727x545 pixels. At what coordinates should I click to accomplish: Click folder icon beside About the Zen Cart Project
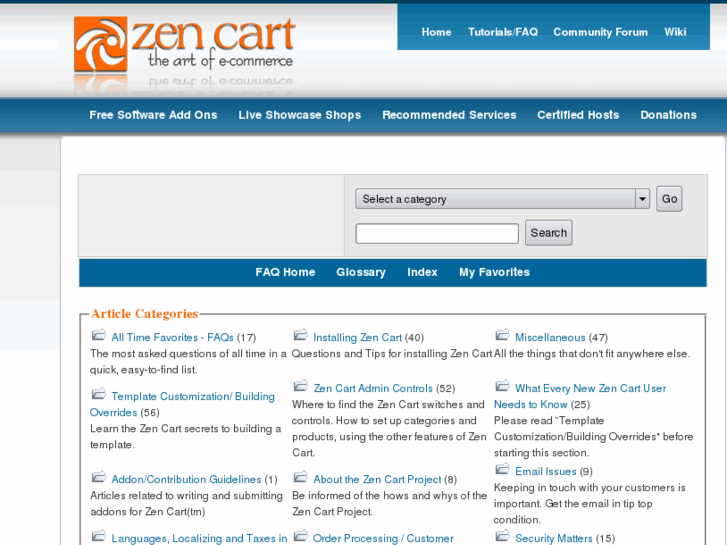click(x=300, y=477)
